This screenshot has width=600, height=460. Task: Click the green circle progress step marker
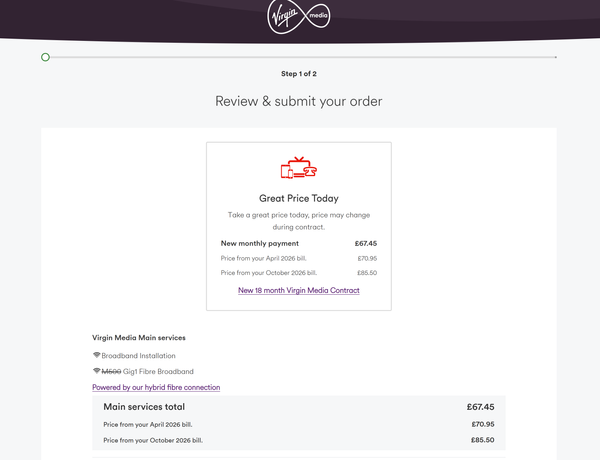click(x=45, y=57)
